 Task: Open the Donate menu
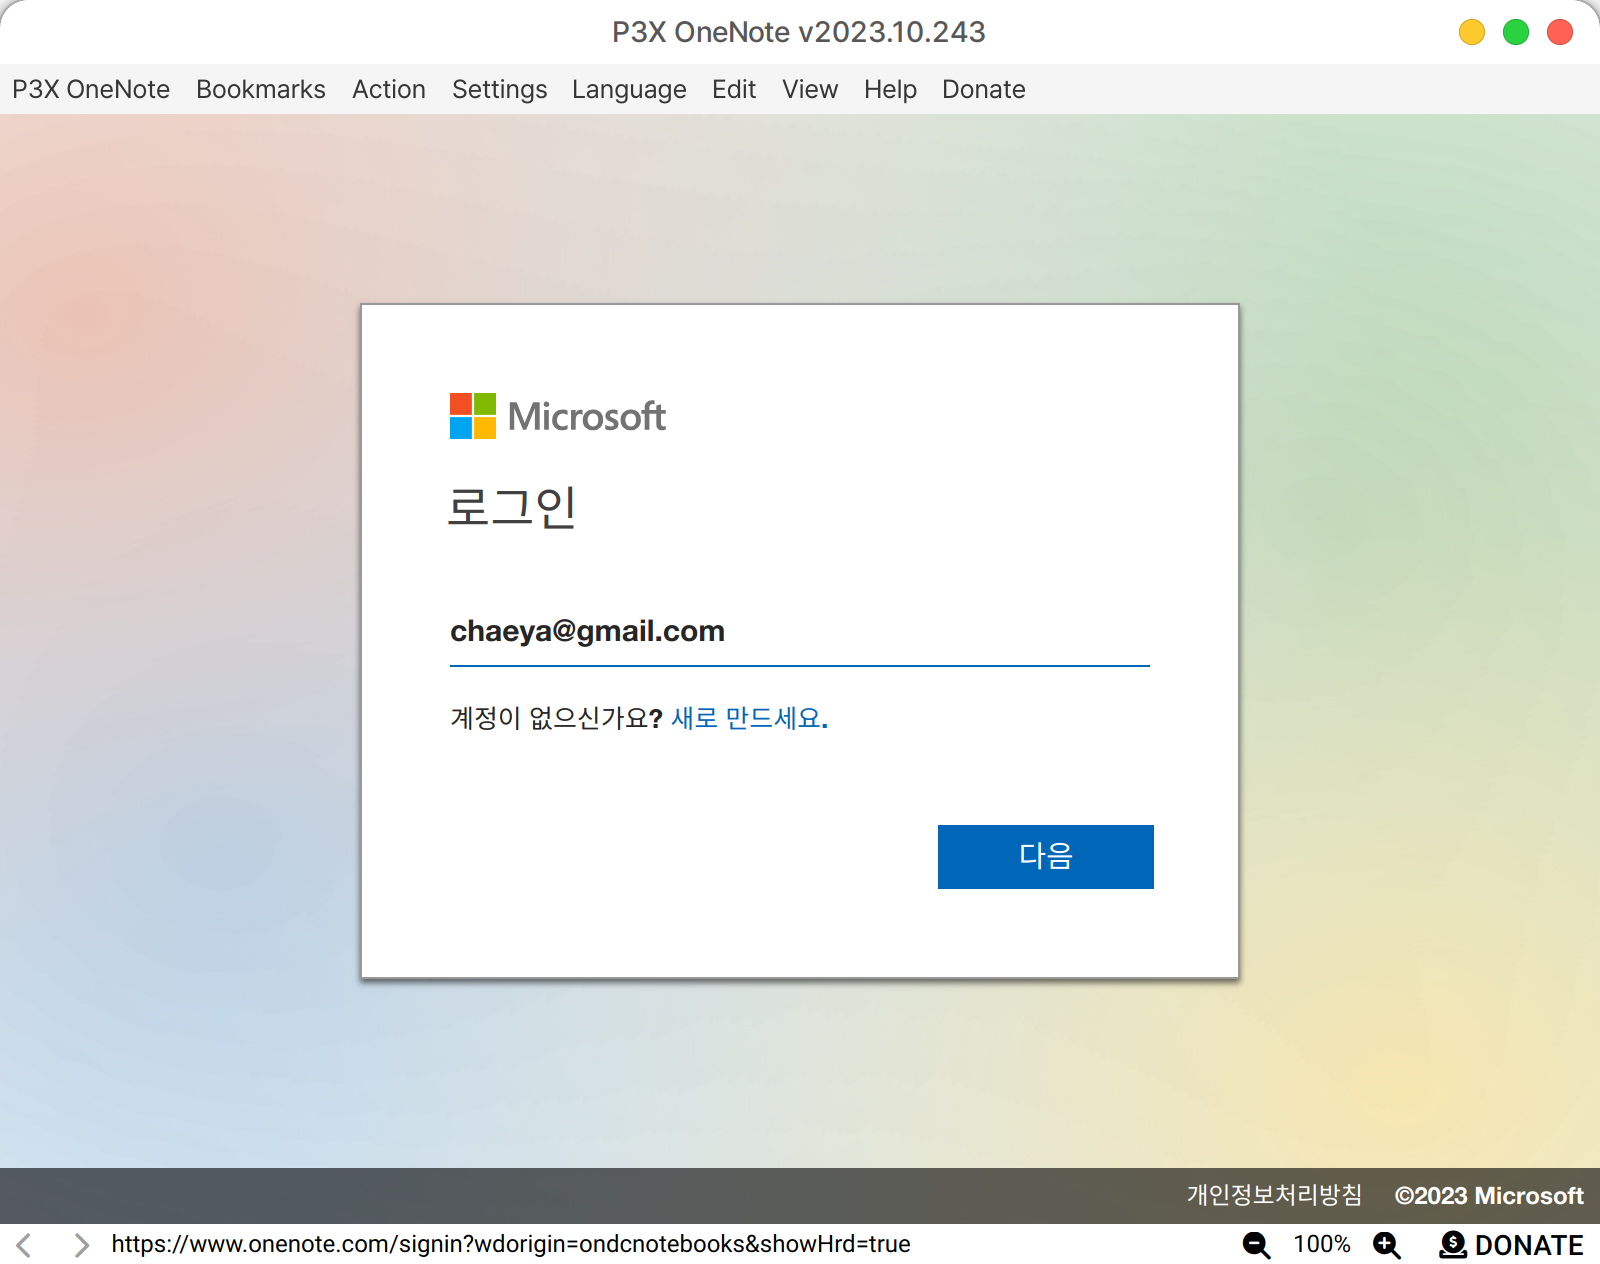coord(984,89)
